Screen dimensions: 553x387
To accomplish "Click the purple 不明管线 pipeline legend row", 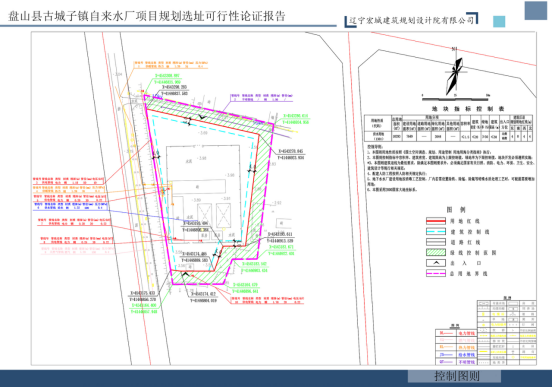I will (456, 362).
